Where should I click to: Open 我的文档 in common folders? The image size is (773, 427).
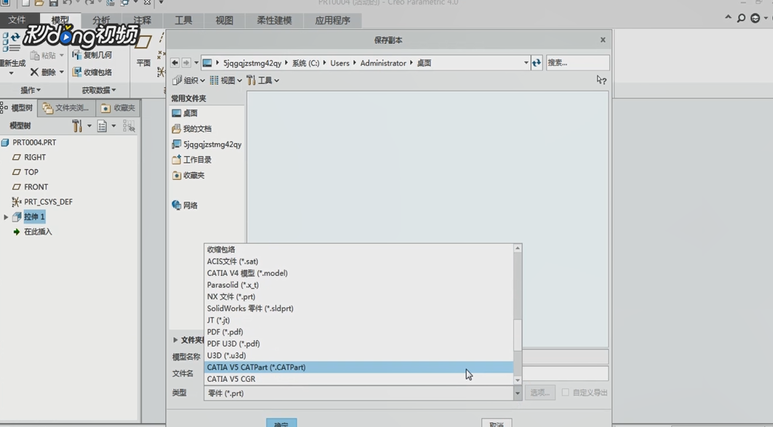coord(192,129)
